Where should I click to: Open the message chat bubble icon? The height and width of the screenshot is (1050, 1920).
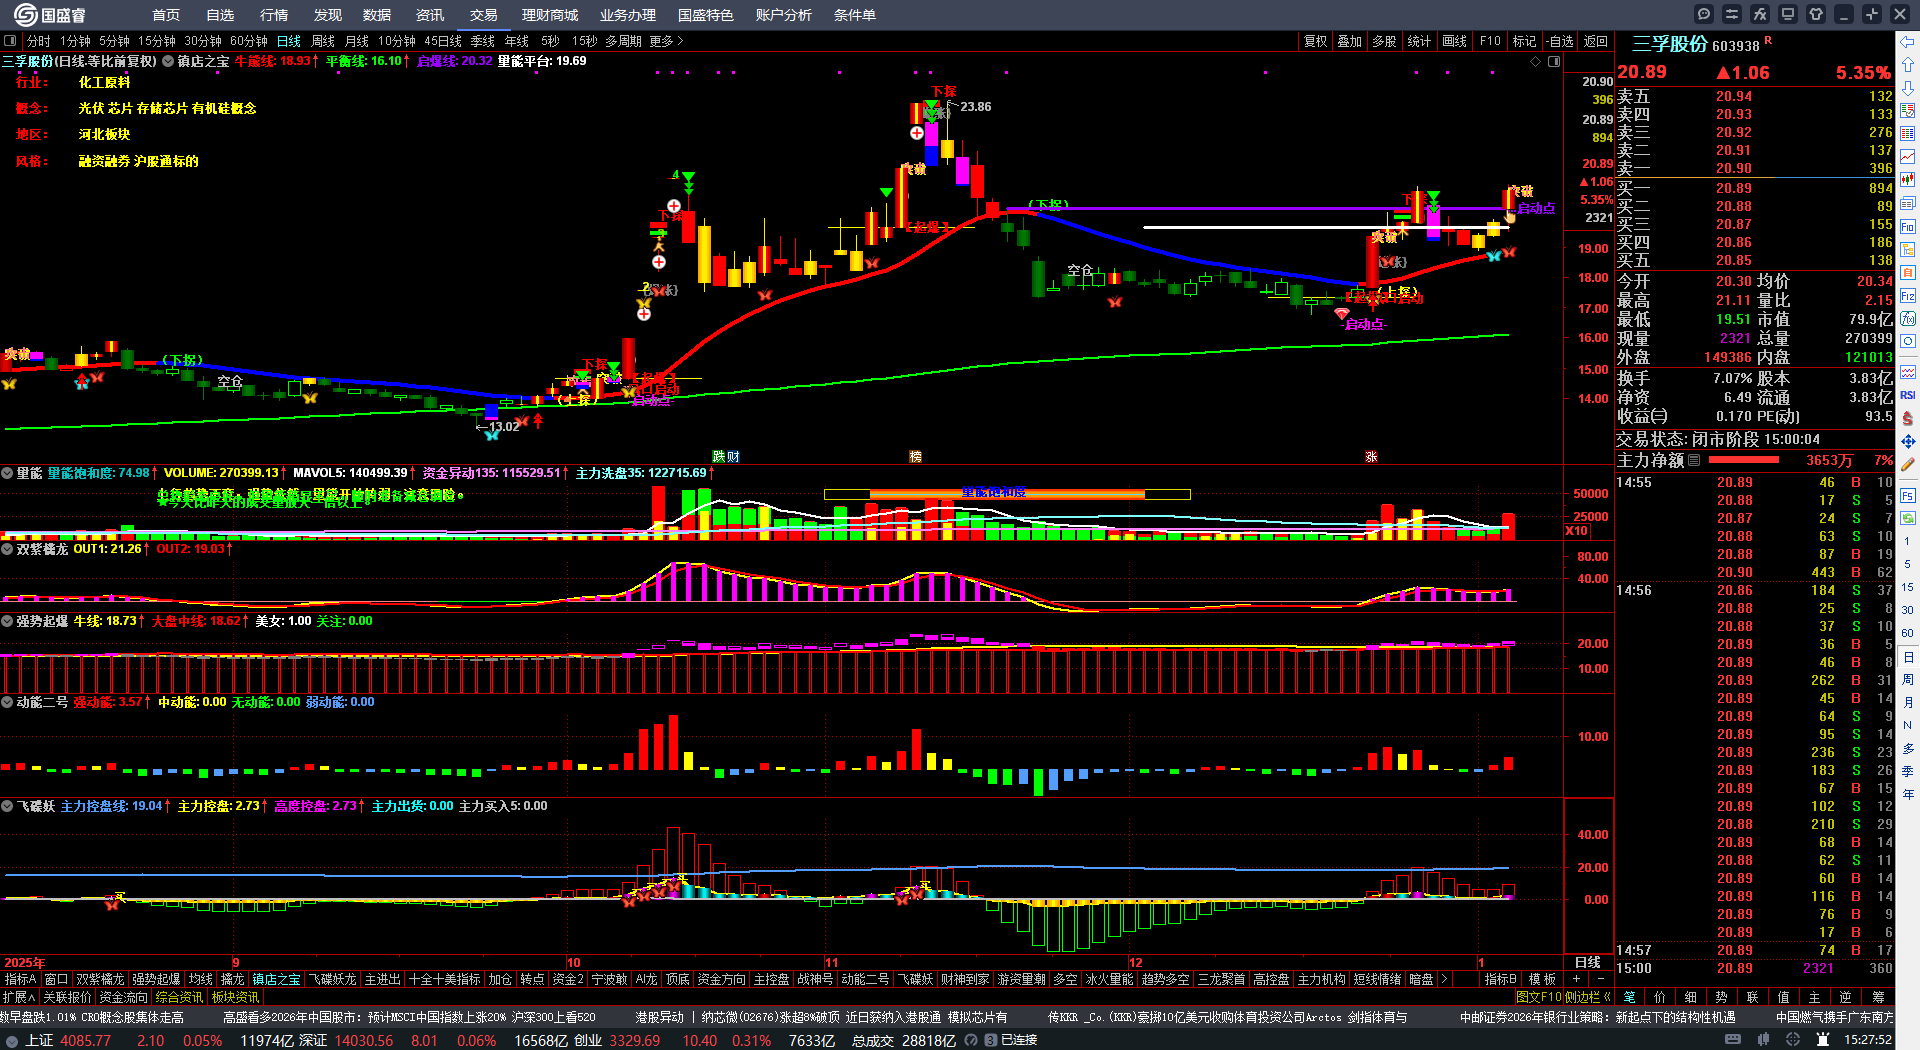(x=1704, y=14)
